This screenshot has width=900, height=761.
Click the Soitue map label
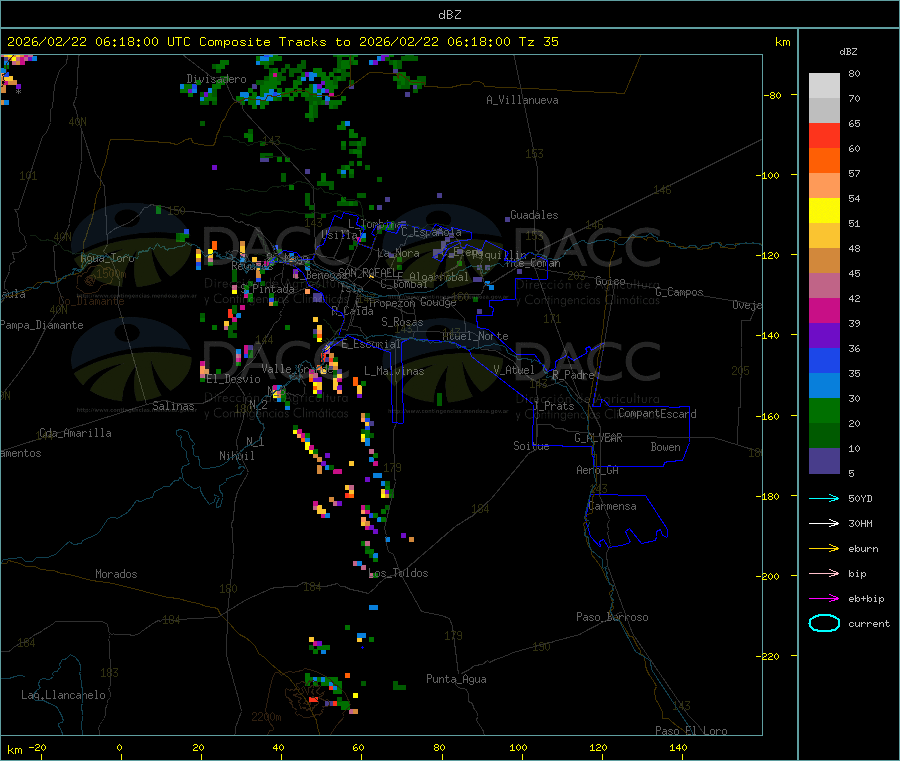(x=531, y=446)
